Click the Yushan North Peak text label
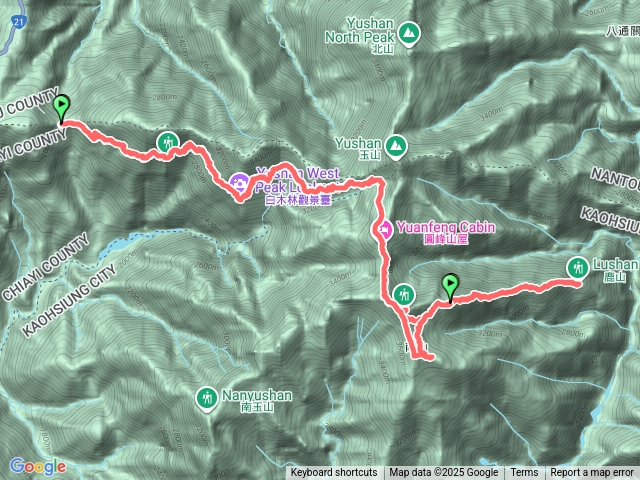Image resolution: width=640 pixels, height=480 pixels. point(362,30)
